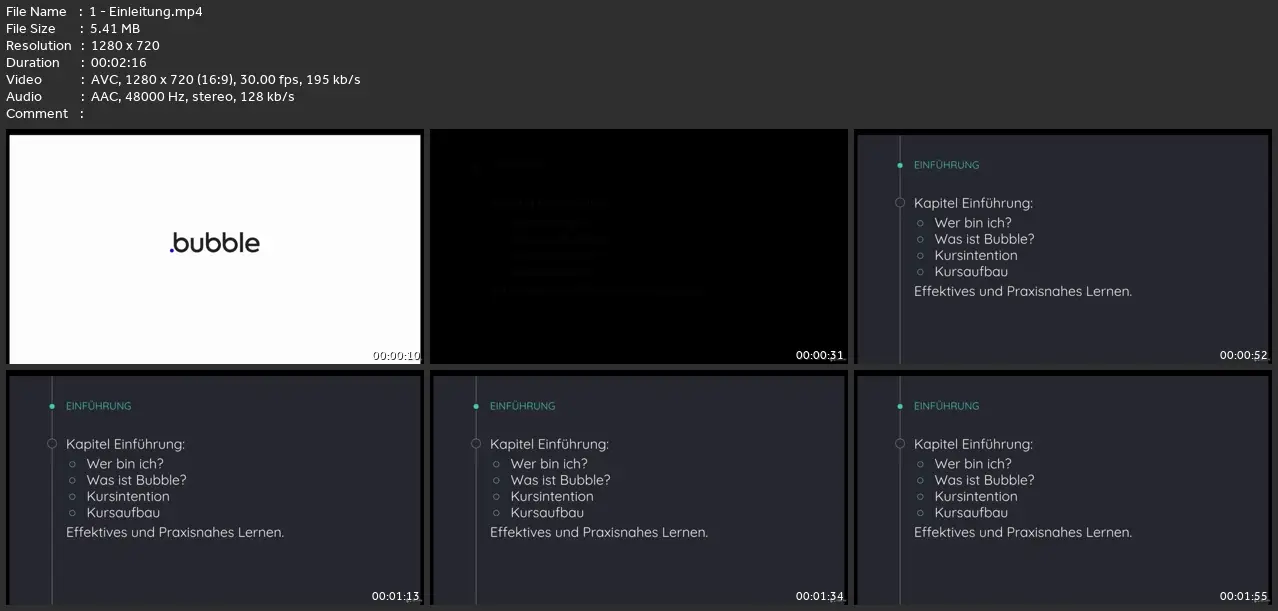Click Kursintention in the 00:01:55 frame
This screenshot has height=611, width=1278.
coord(976,496)
